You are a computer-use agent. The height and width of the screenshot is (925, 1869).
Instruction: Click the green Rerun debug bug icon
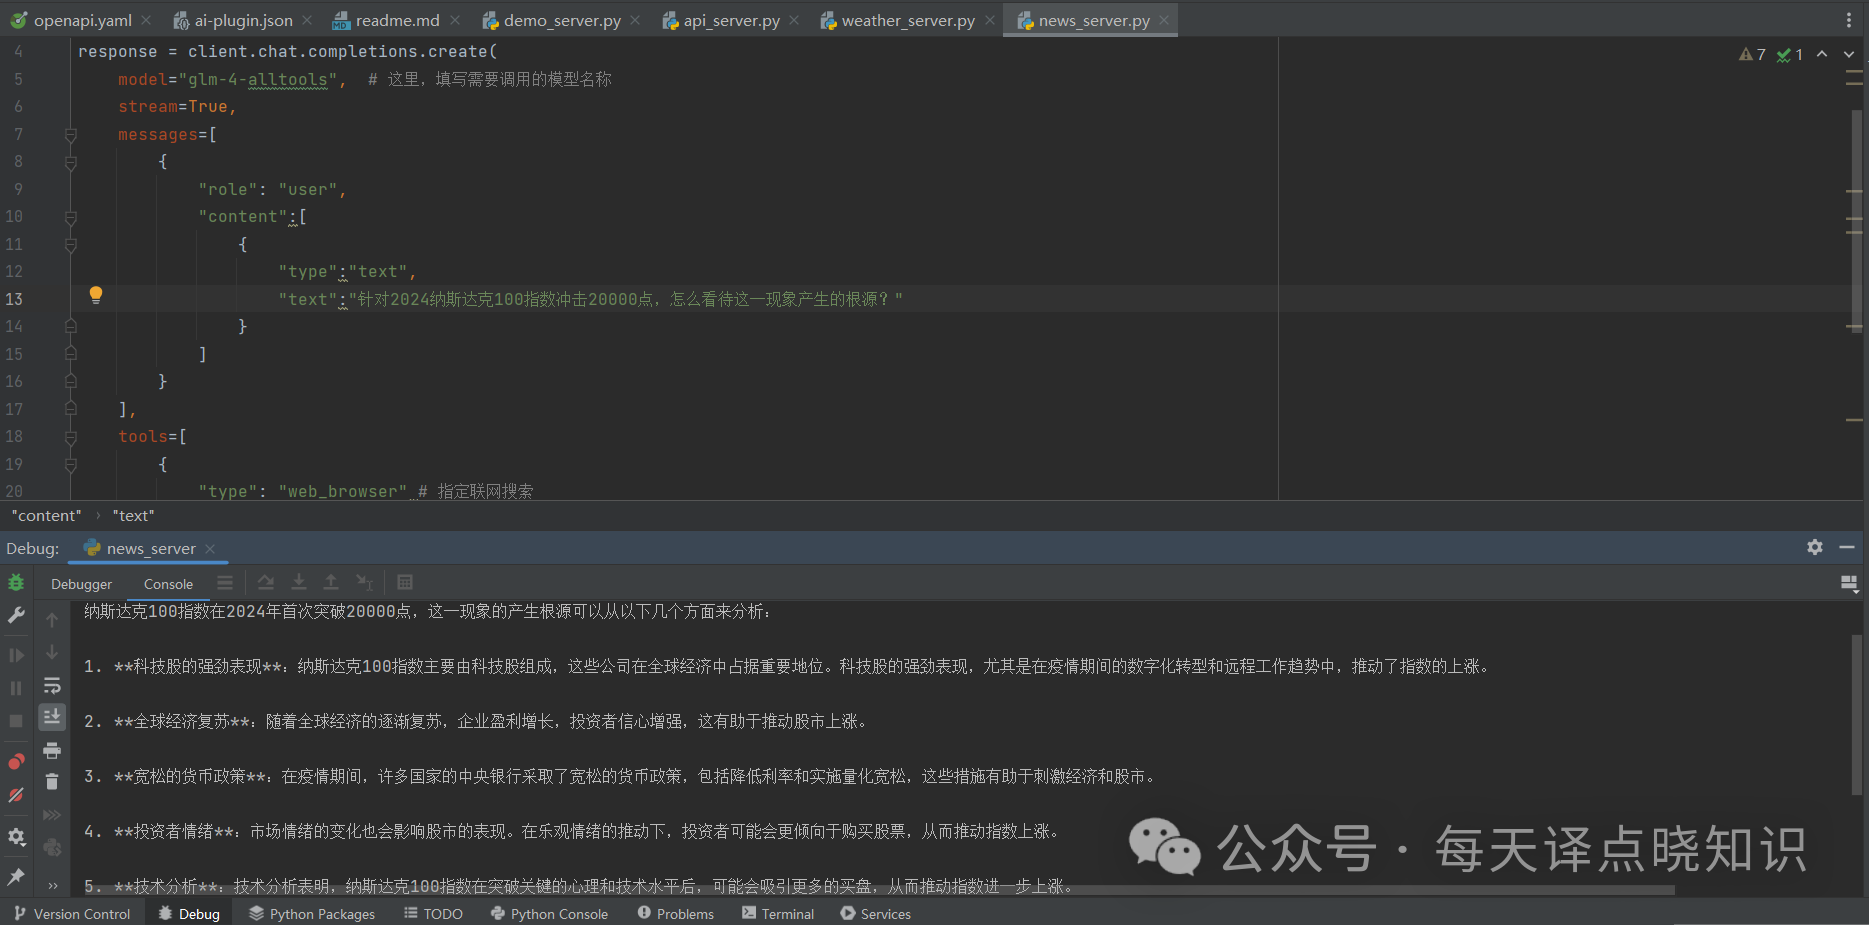point(16,583)
